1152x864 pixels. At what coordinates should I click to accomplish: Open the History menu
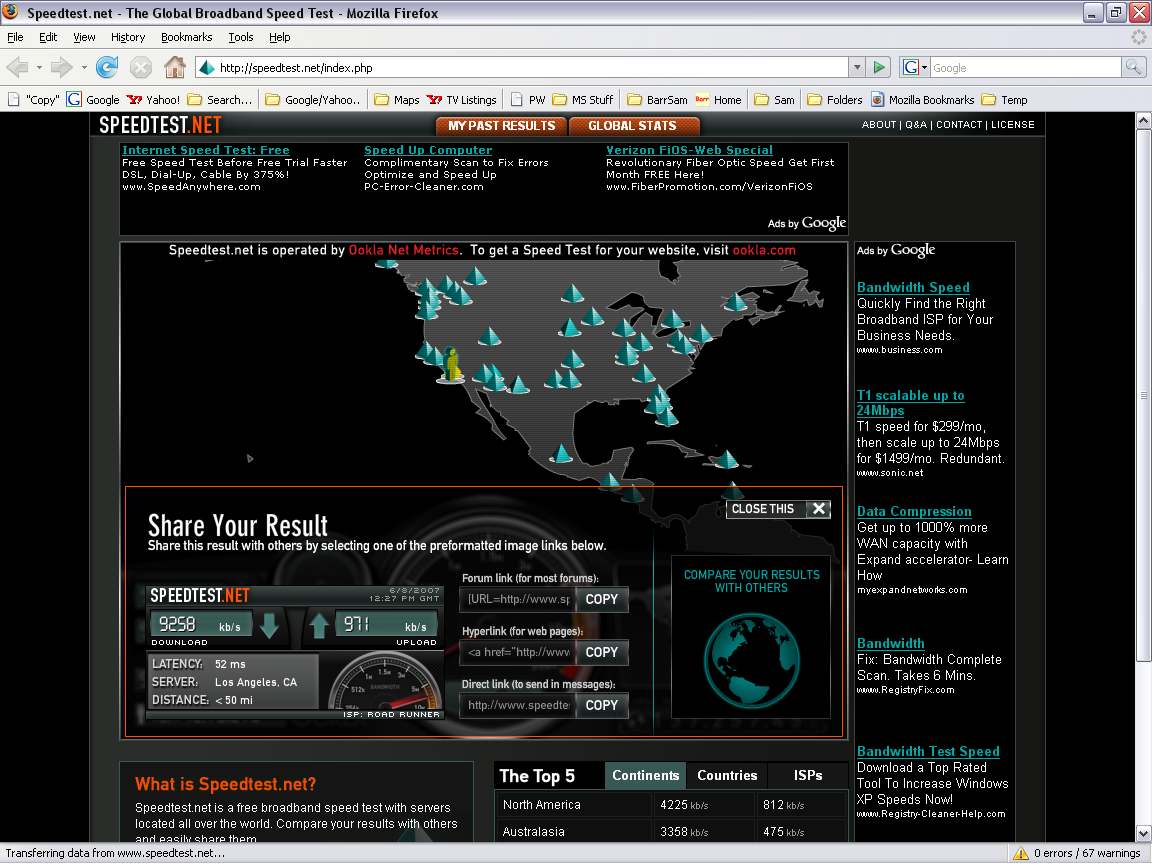click(128, 37)
